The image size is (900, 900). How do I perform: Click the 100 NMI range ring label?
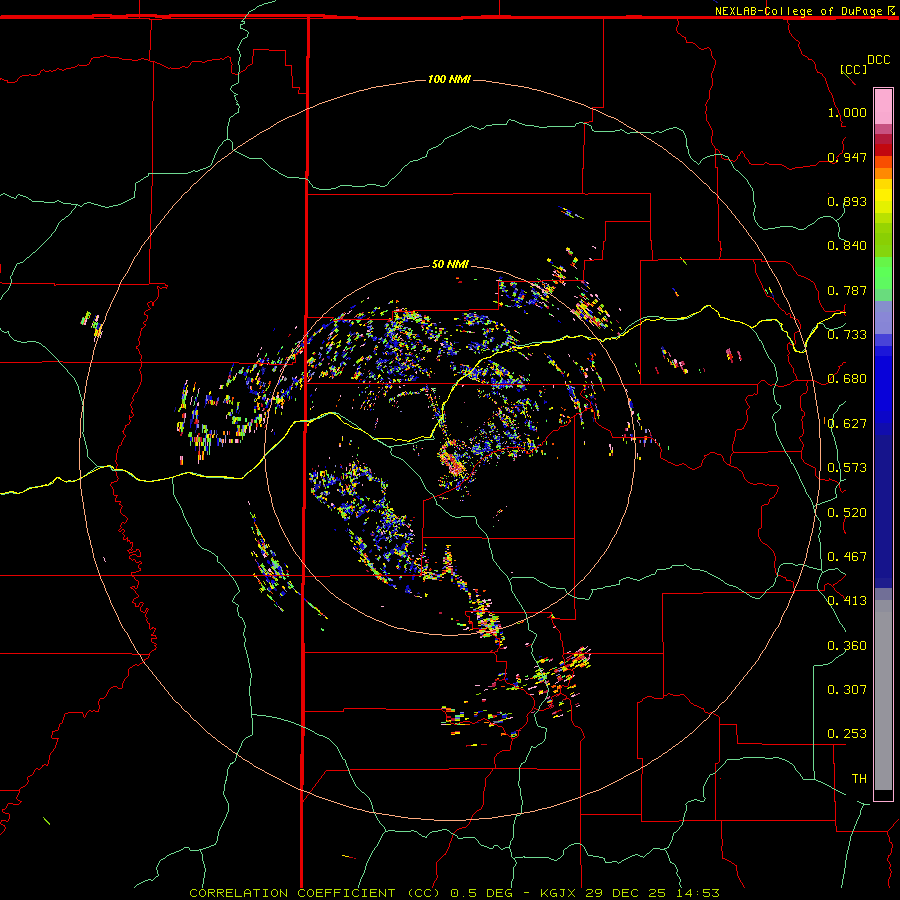pyautogui.click(x=449, y=79)
